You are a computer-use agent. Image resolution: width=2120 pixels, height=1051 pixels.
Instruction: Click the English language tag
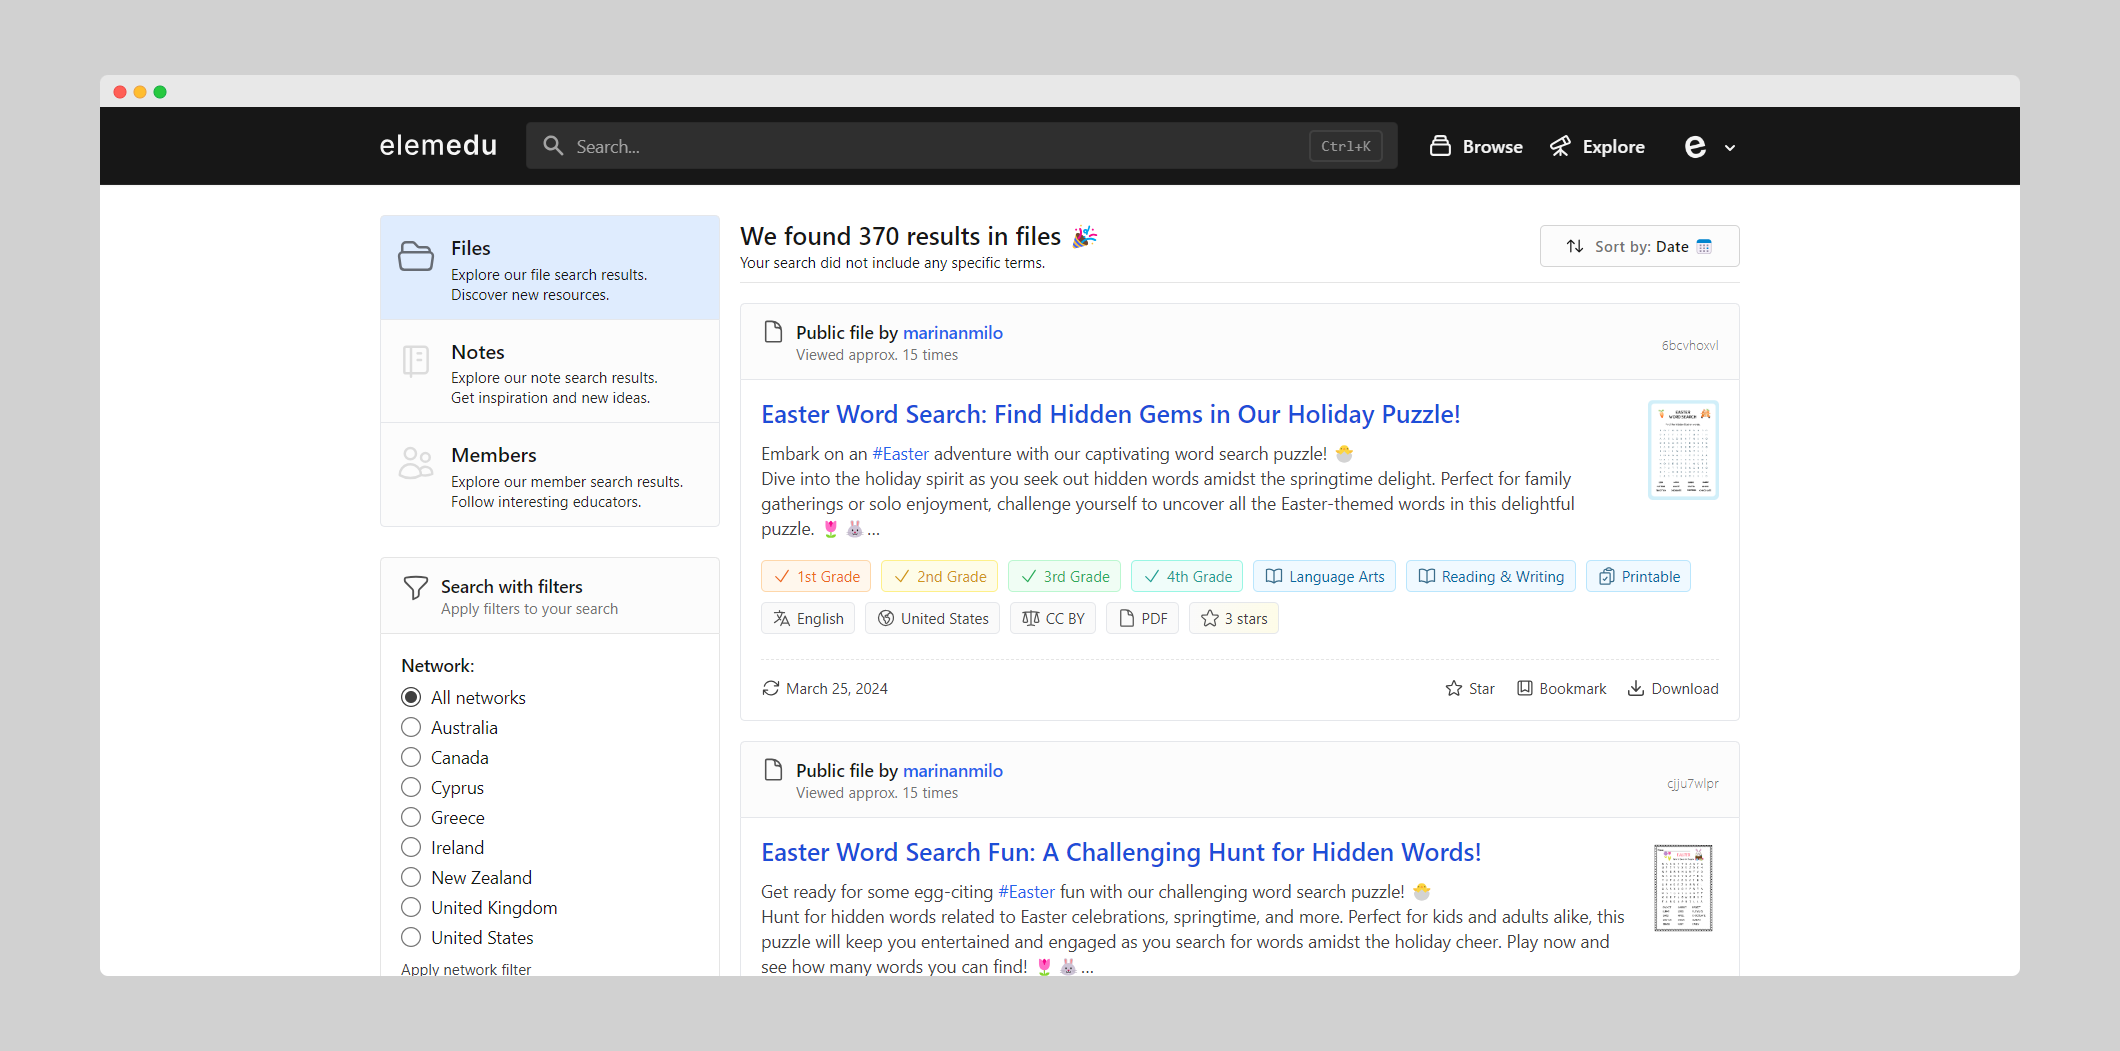click(808, 619)
